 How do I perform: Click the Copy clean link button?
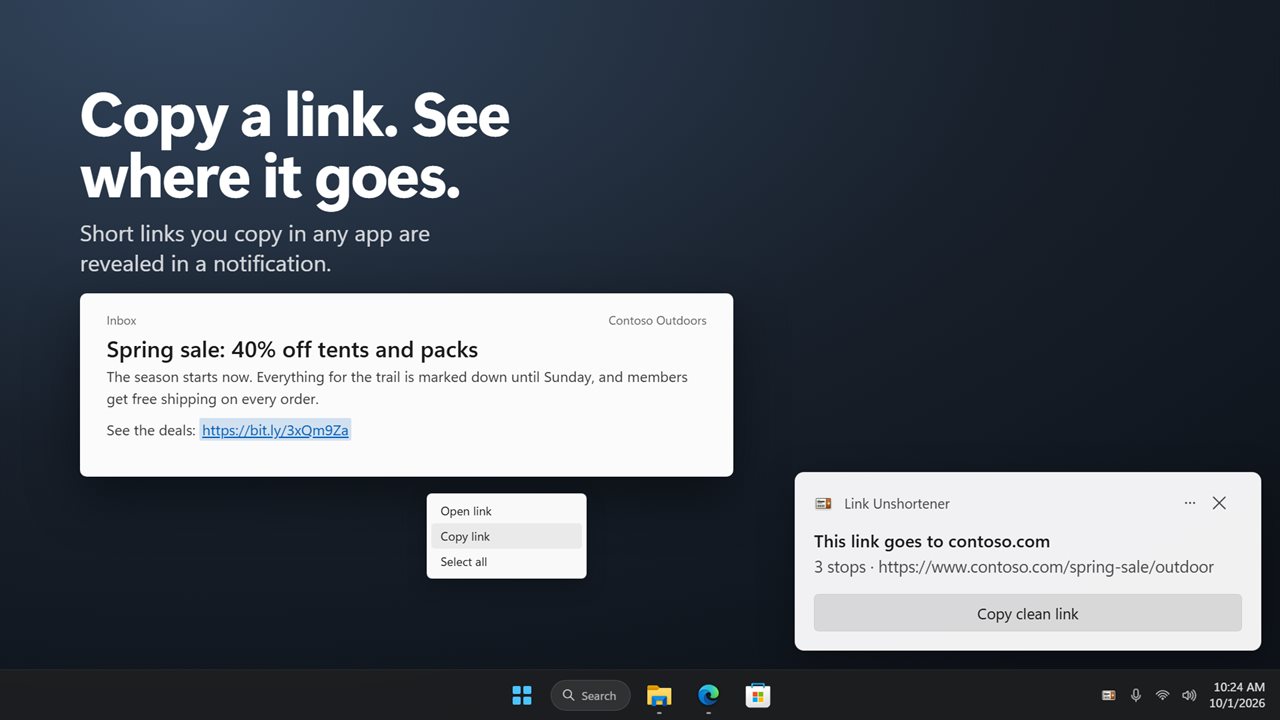coord(1028,614)
